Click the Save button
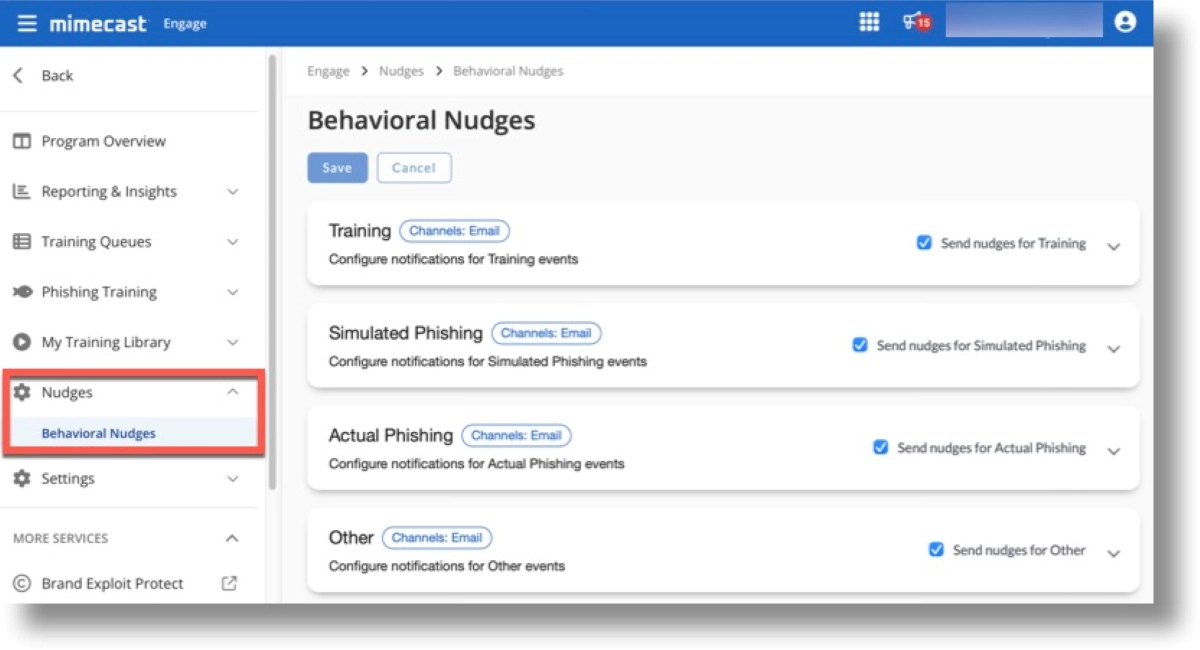 (x=337, y=168)
